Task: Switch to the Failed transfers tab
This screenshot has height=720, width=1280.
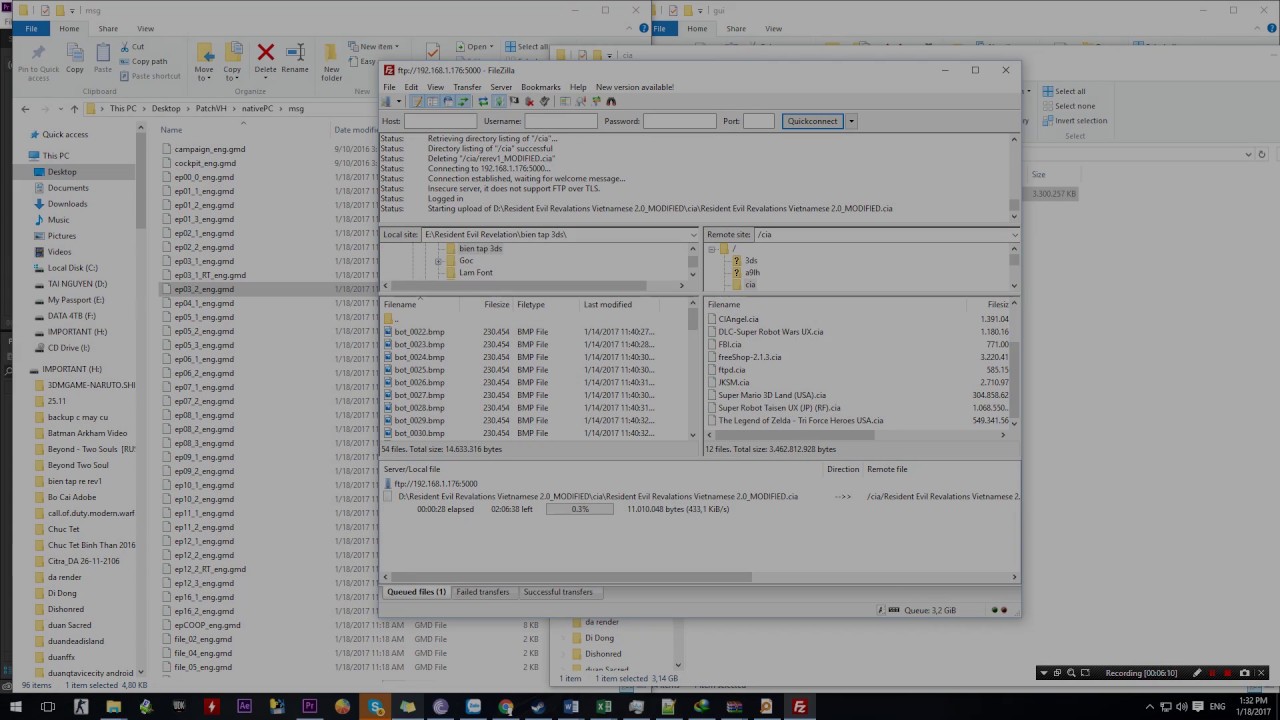Action: pyautogui.click(x=483, y=592)
